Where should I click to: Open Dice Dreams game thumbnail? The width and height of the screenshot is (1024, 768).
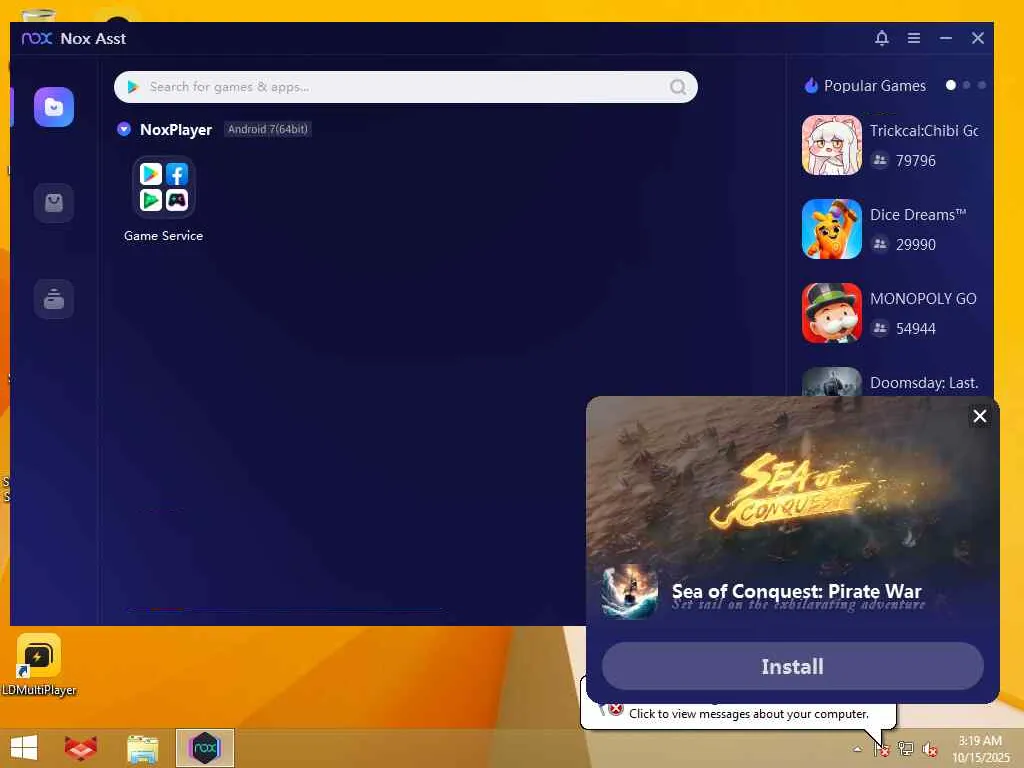tap(832, 229)
